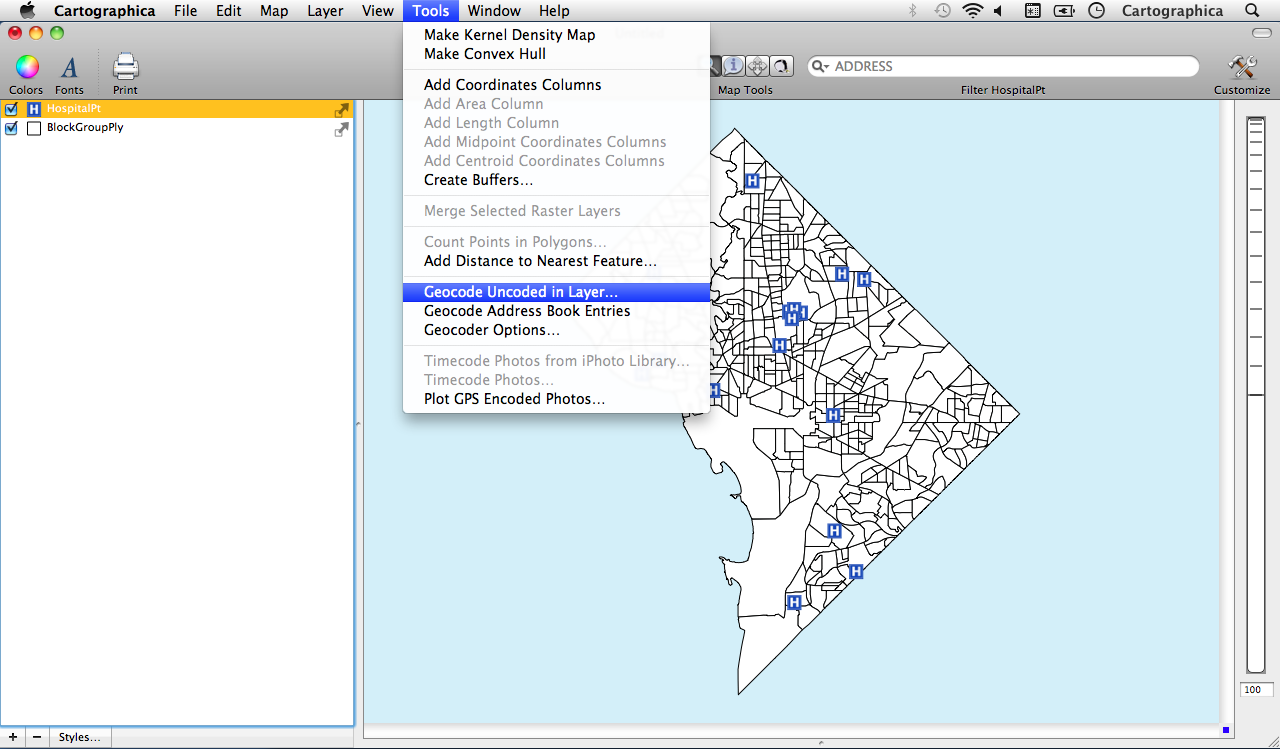
Task: Hide the HospitalPt layer by unchecking its checkbox
Action: [x=11, y=108]
